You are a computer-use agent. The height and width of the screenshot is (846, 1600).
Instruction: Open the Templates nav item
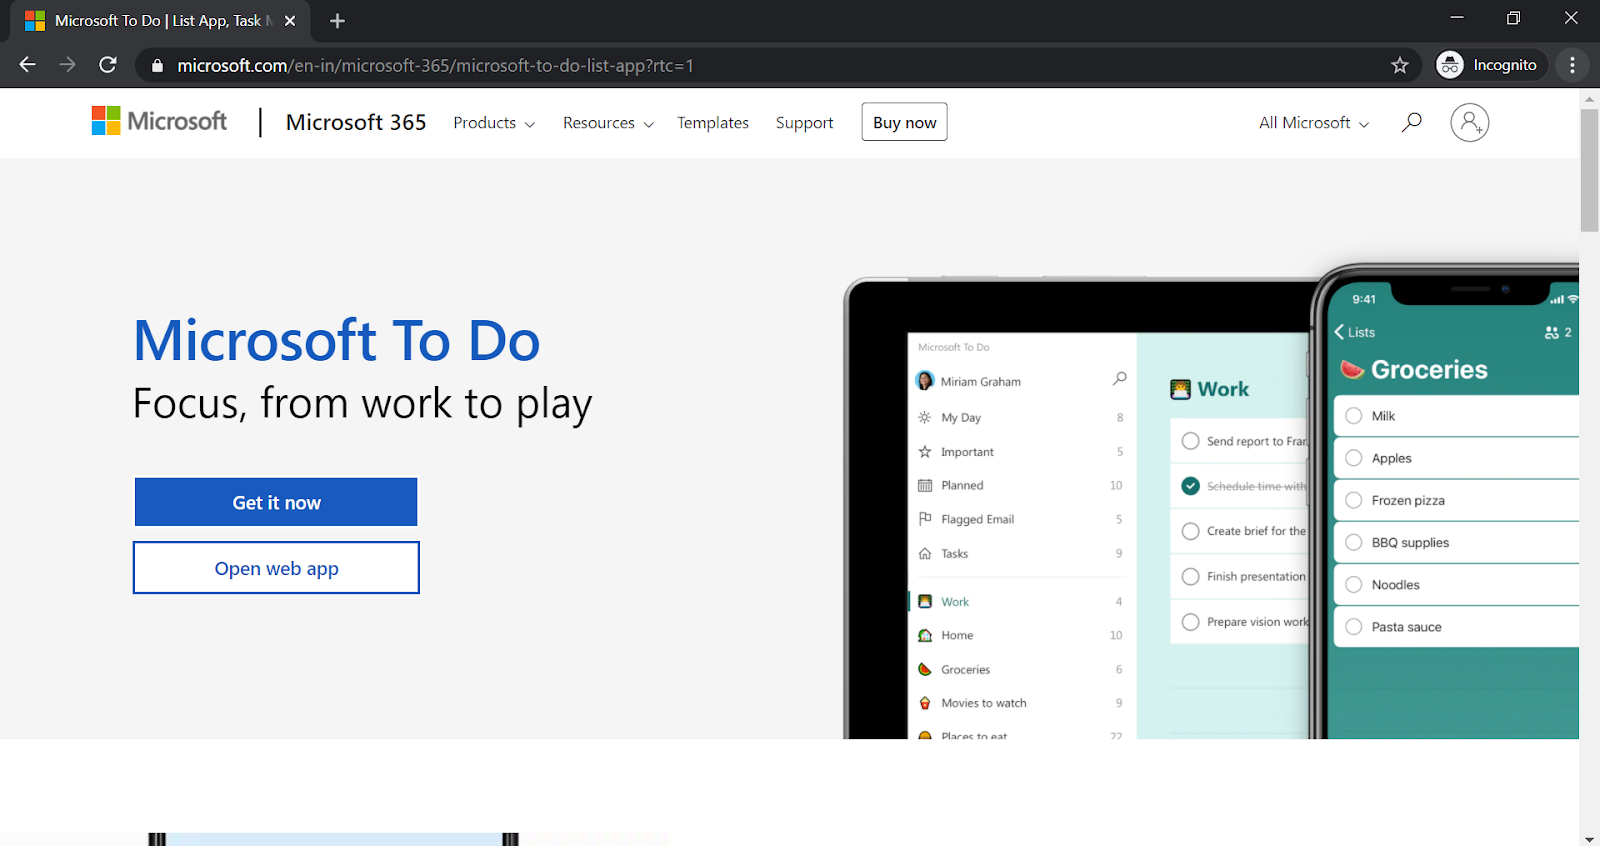tap(713, 123)
